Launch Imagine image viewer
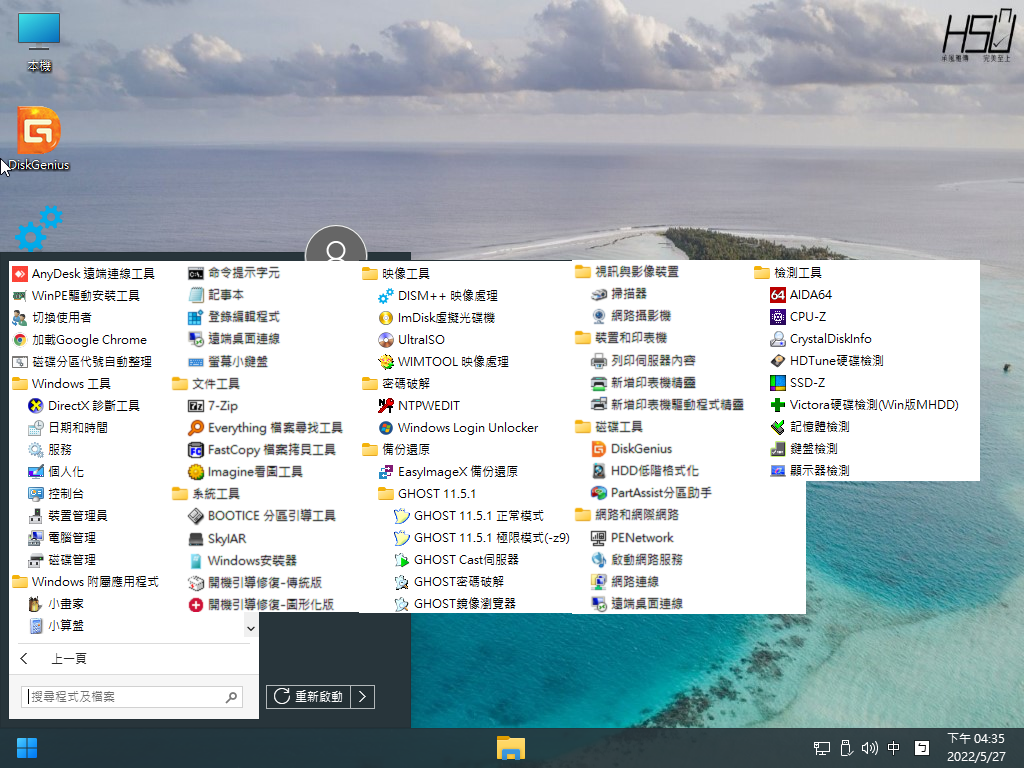The width and height of the screenshot is (1024, 768). click(246, 472)
